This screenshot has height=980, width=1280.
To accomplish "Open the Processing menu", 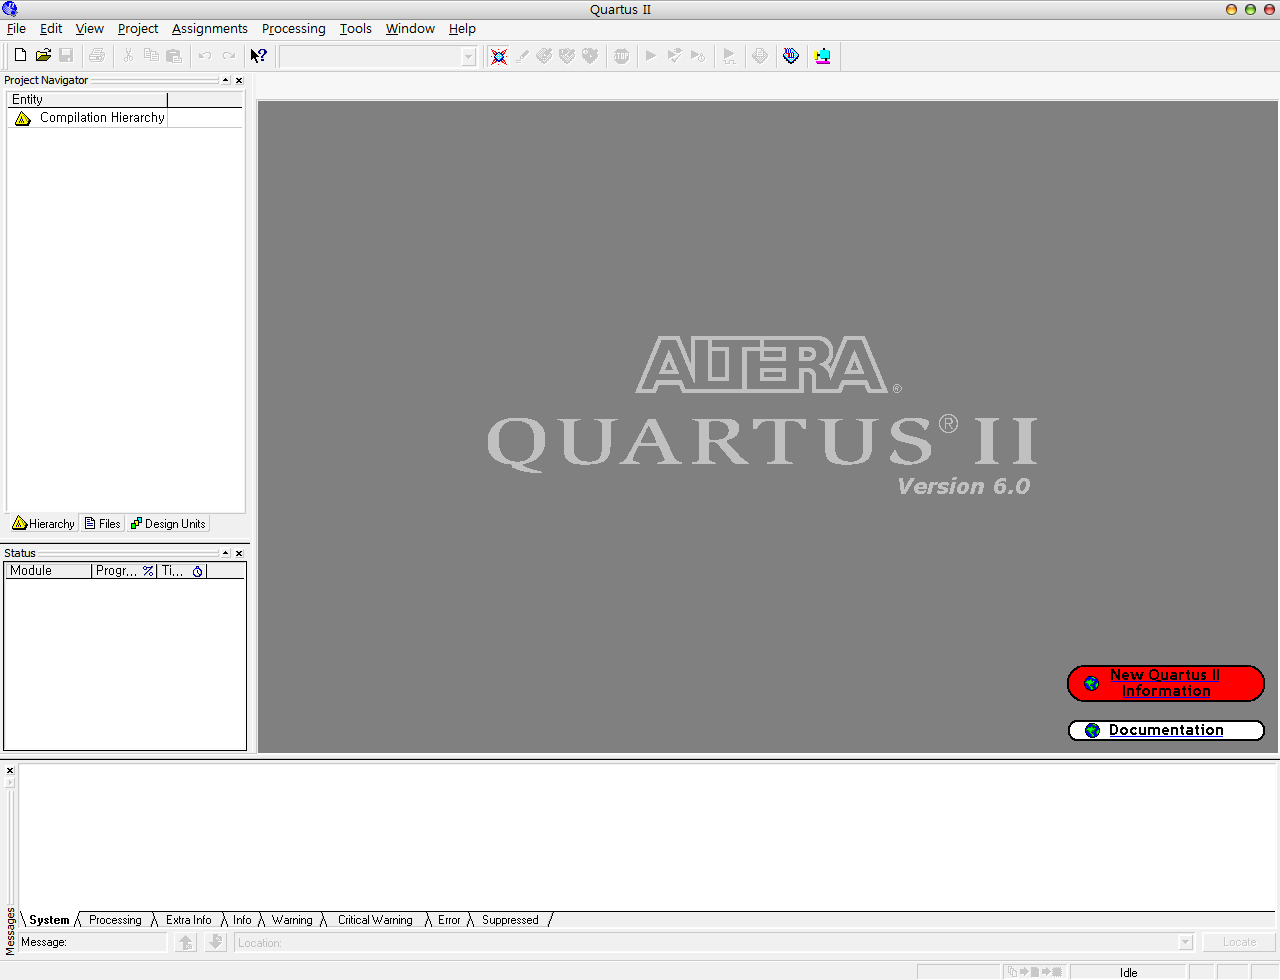I will 294,29.
